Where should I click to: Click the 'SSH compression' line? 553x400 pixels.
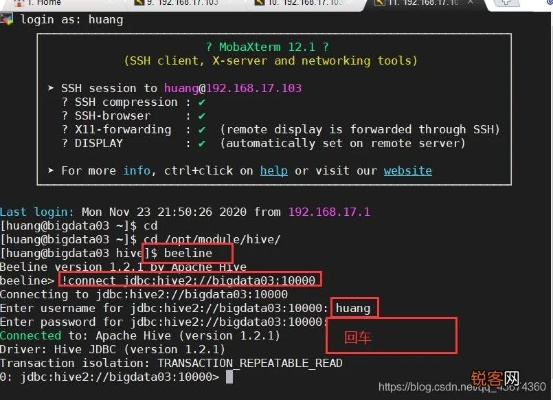coord(133,102)
